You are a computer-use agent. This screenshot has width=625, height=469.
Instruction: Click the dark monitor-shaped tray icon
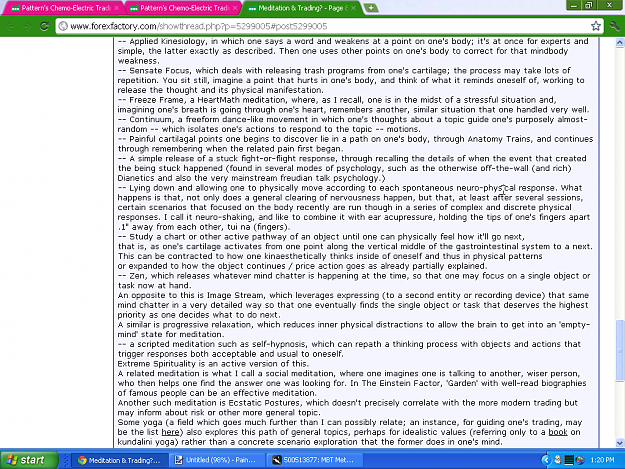coord(569,460)
